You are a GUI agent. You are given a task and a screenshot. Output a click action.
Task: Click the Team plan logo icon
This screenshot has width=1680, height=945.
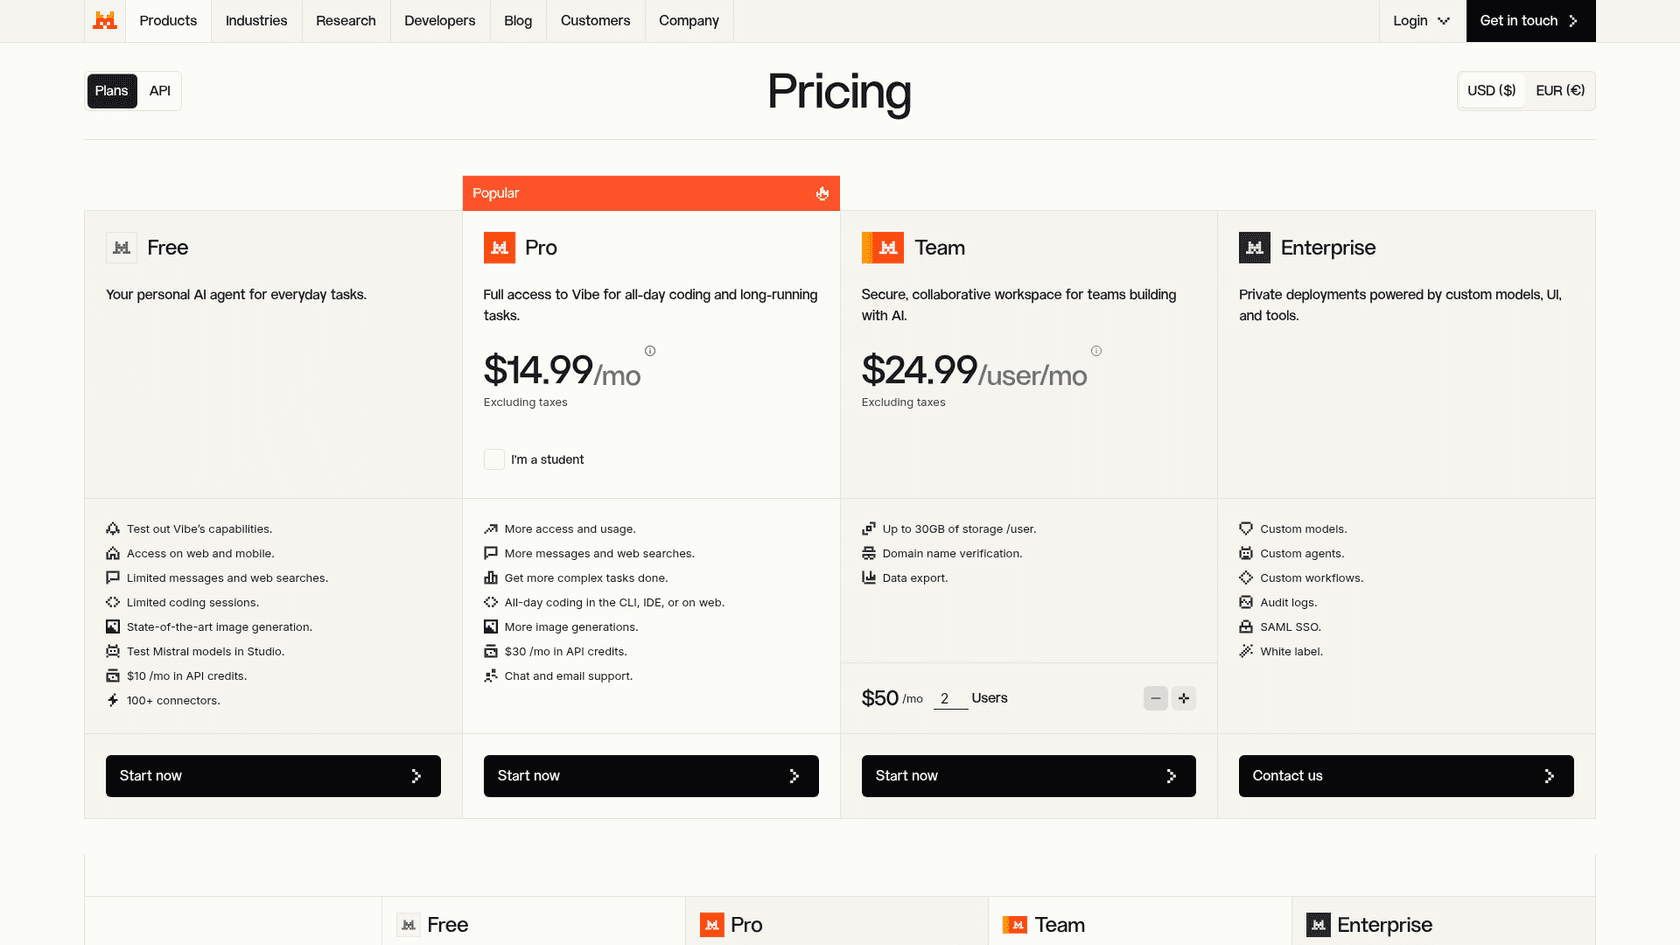[x=883, y=247]
